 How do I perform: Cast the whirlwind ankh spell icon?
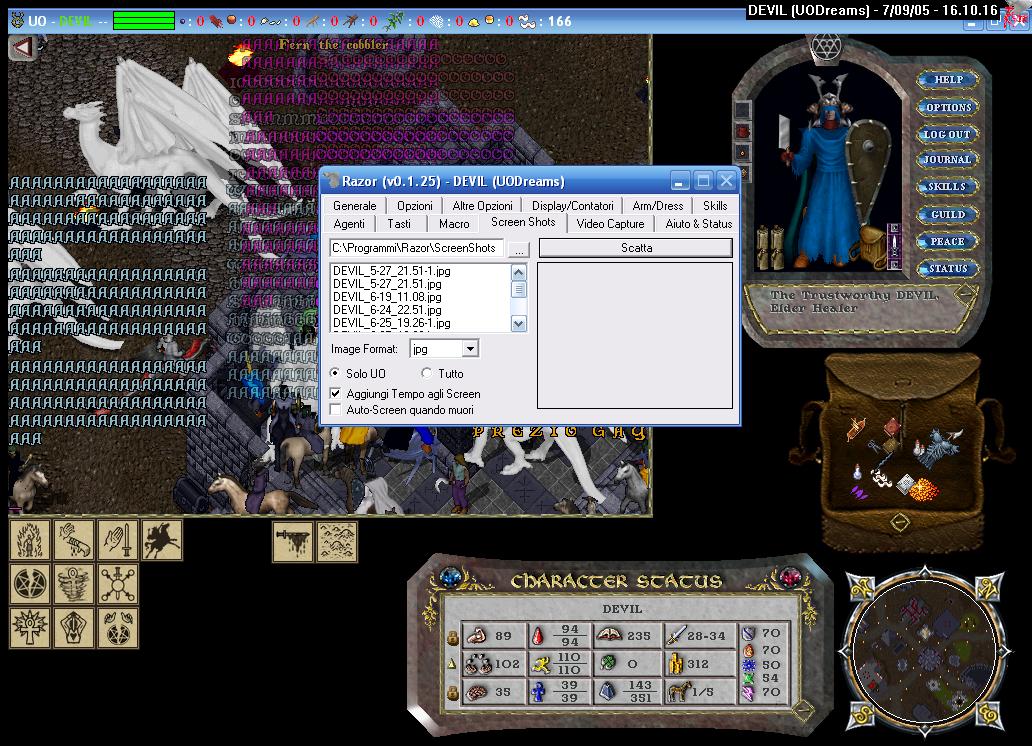click(x=74, y=583)
